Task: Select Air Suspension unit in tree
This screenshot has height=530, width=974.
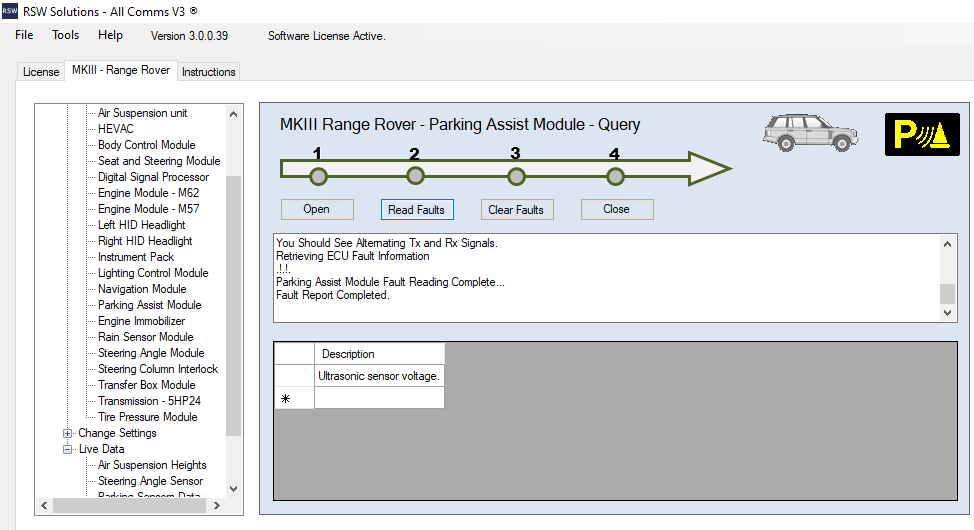Action: (x=142, y=113)
